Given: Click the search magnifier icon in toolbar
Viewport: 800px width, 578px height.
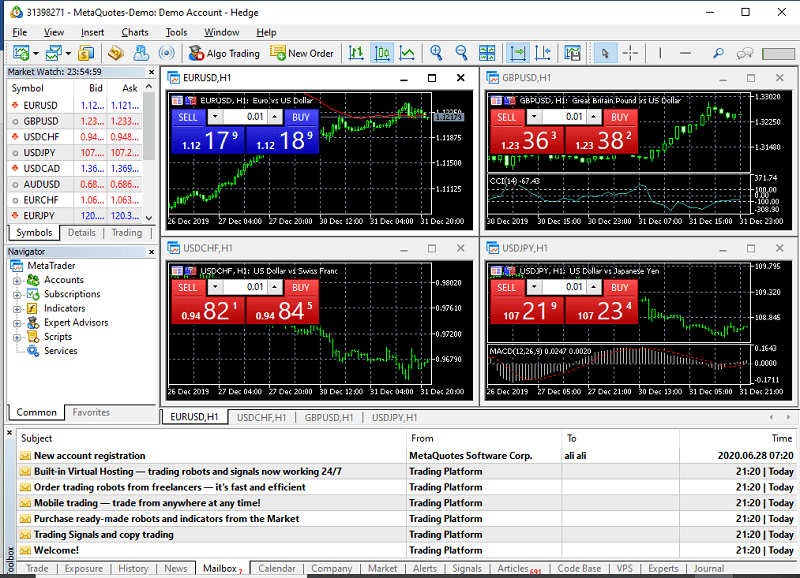Looking at the screenshot, I should tap(718, 53).
